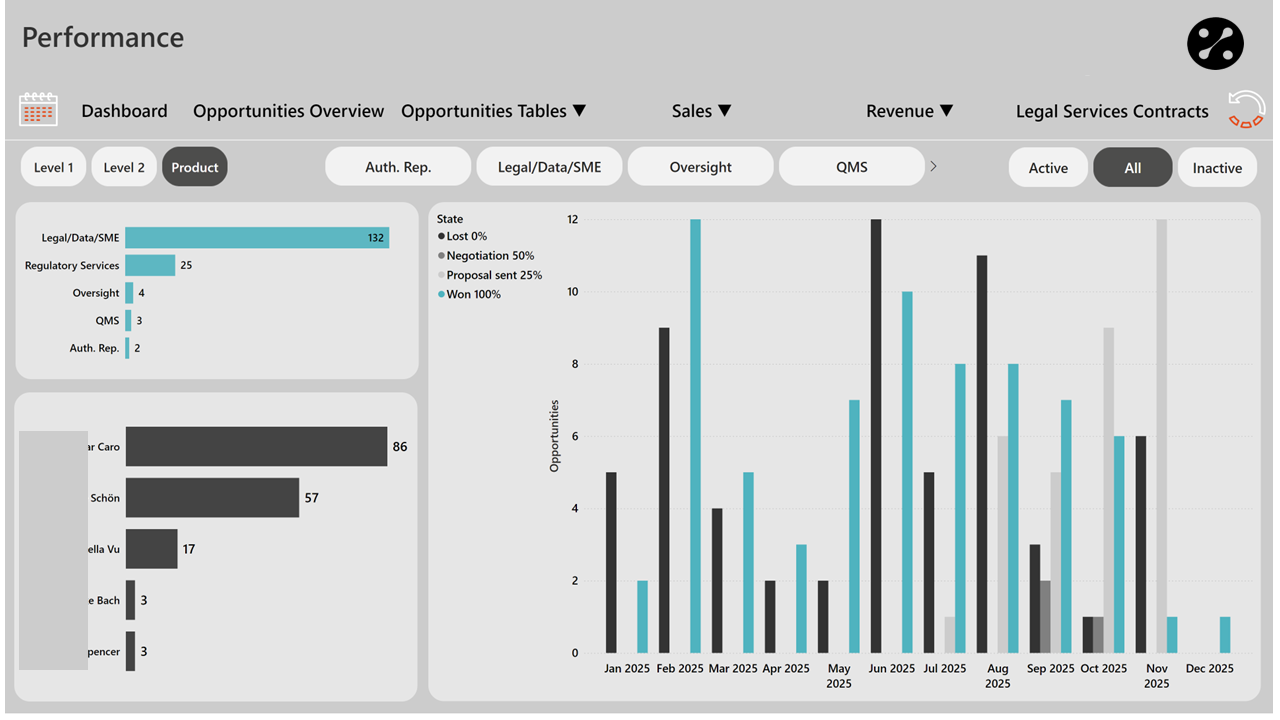1280x720 pixels.
Task: Click the Lost 0% legend item
Action: (x=466, y=237)
